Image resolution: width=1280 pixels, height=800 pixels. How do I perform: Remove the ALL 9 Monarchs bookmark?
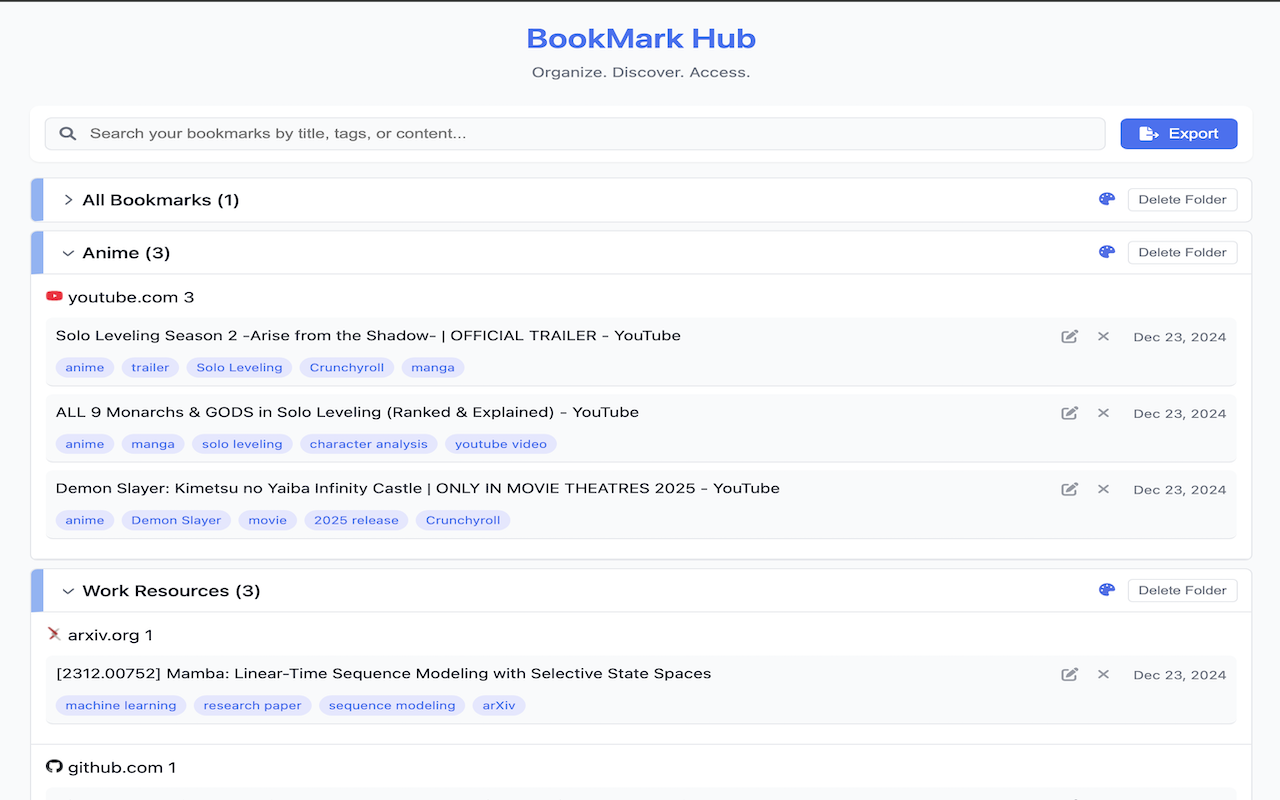(1103, 413)
